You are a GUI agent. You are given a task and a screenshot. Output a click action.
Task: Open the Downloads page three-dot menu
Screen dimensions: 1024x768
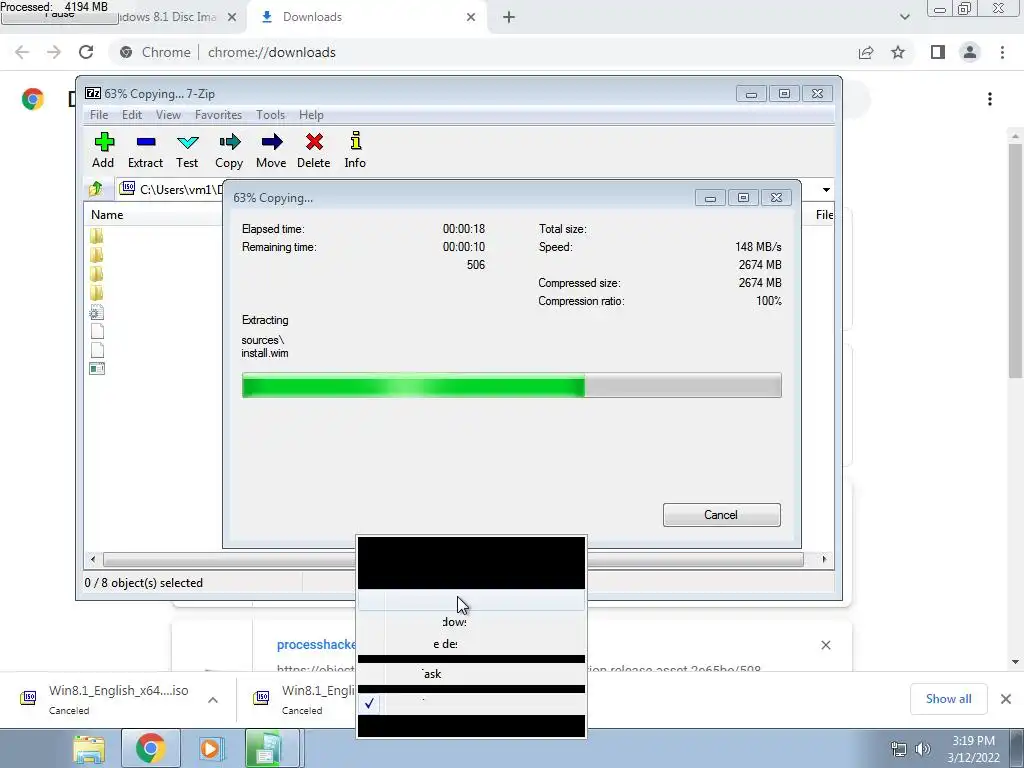click(x=990, y=99)
